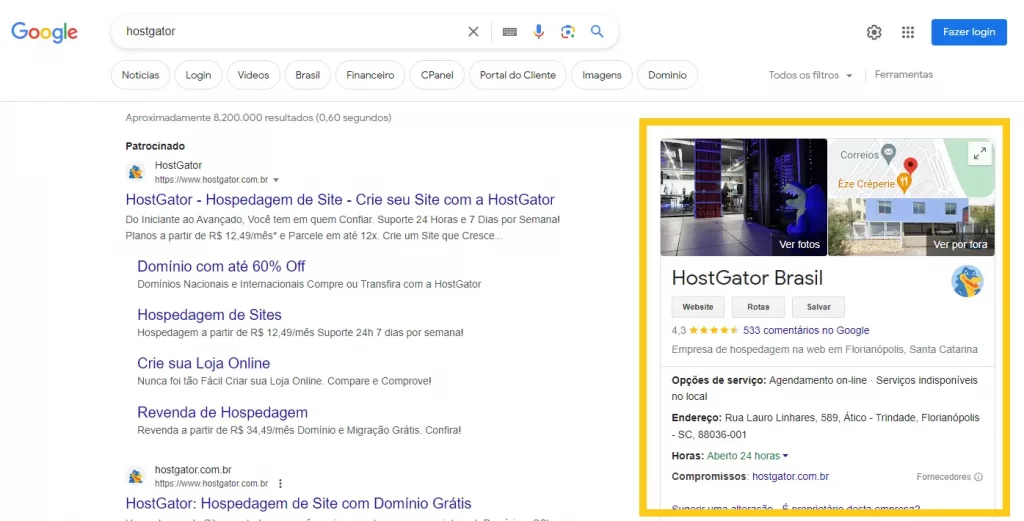Screen dimensions: 1024x521
Task: Open the Hospedagem de Sites sitelink
Action: (x=210, y=315)
